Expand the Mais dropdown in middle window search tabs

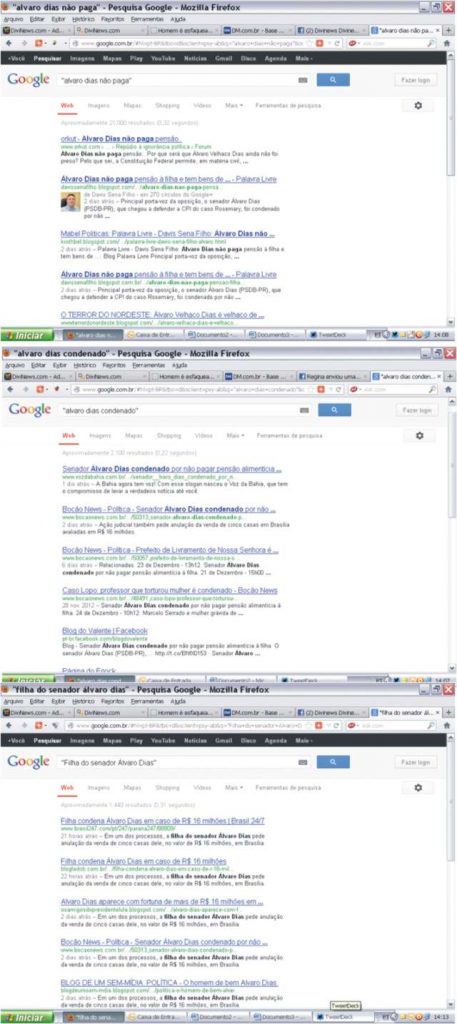[x=235, y=436]
